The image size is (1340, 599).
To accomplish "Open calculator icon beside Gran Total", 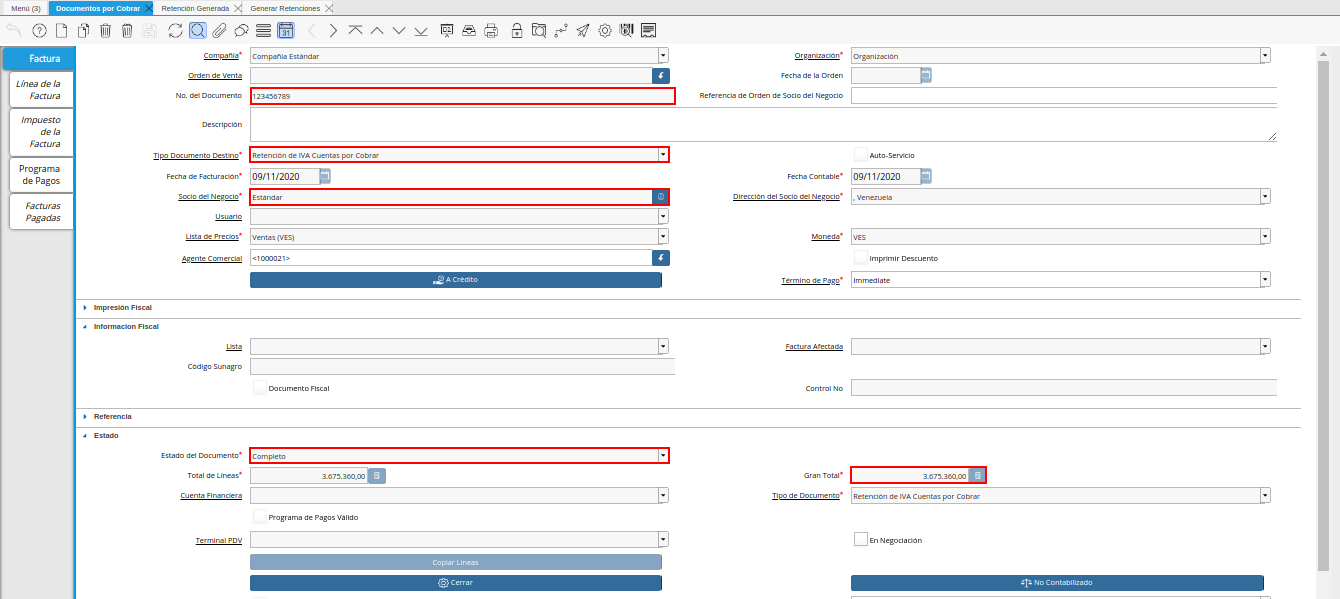I will pos(978,476).
